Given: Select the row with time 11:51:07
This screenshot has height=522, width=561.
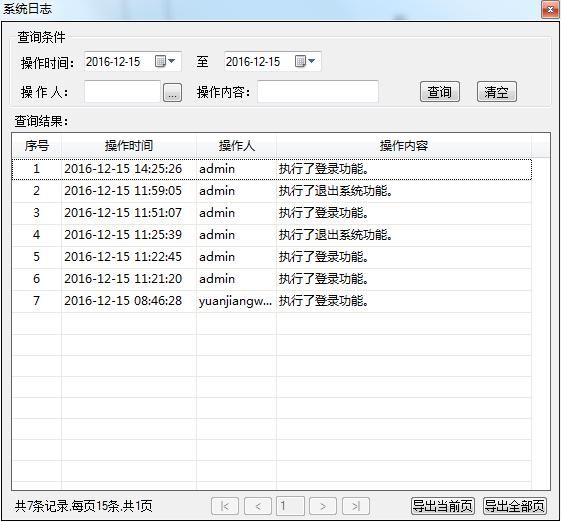Looking at the screenshot, I should click(x=272, y=213).
